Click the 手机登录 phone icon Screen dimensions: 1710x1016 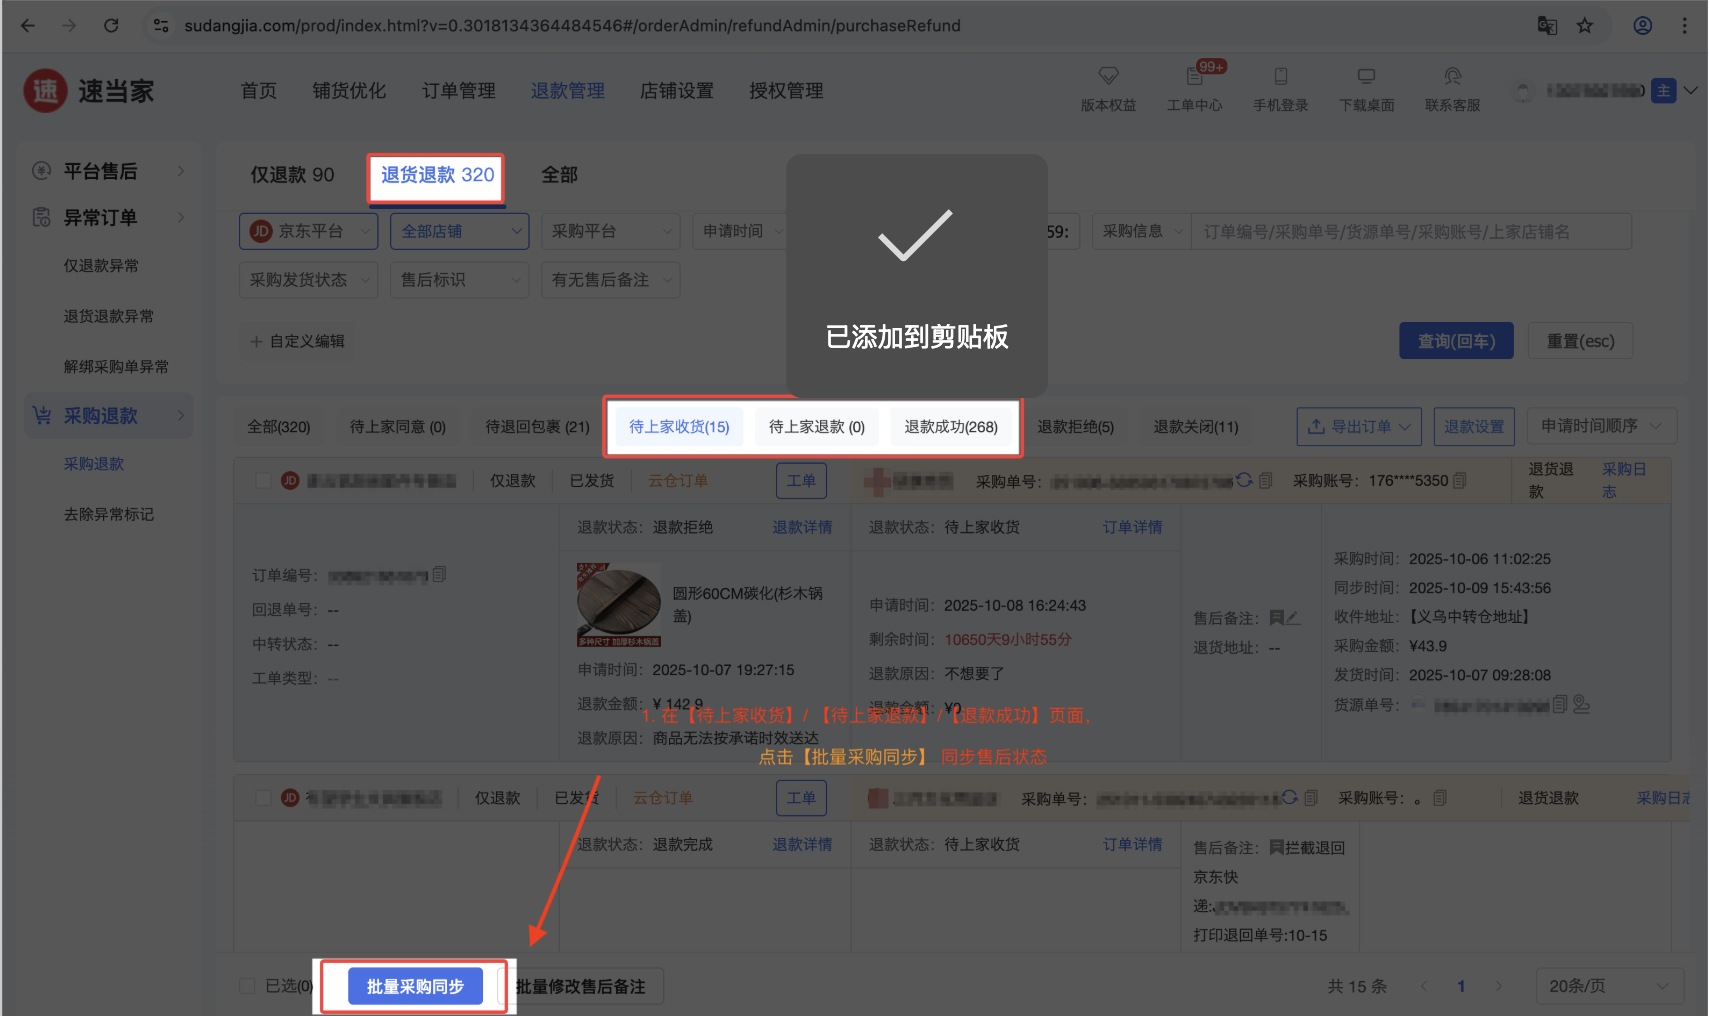coord(1280,76)
